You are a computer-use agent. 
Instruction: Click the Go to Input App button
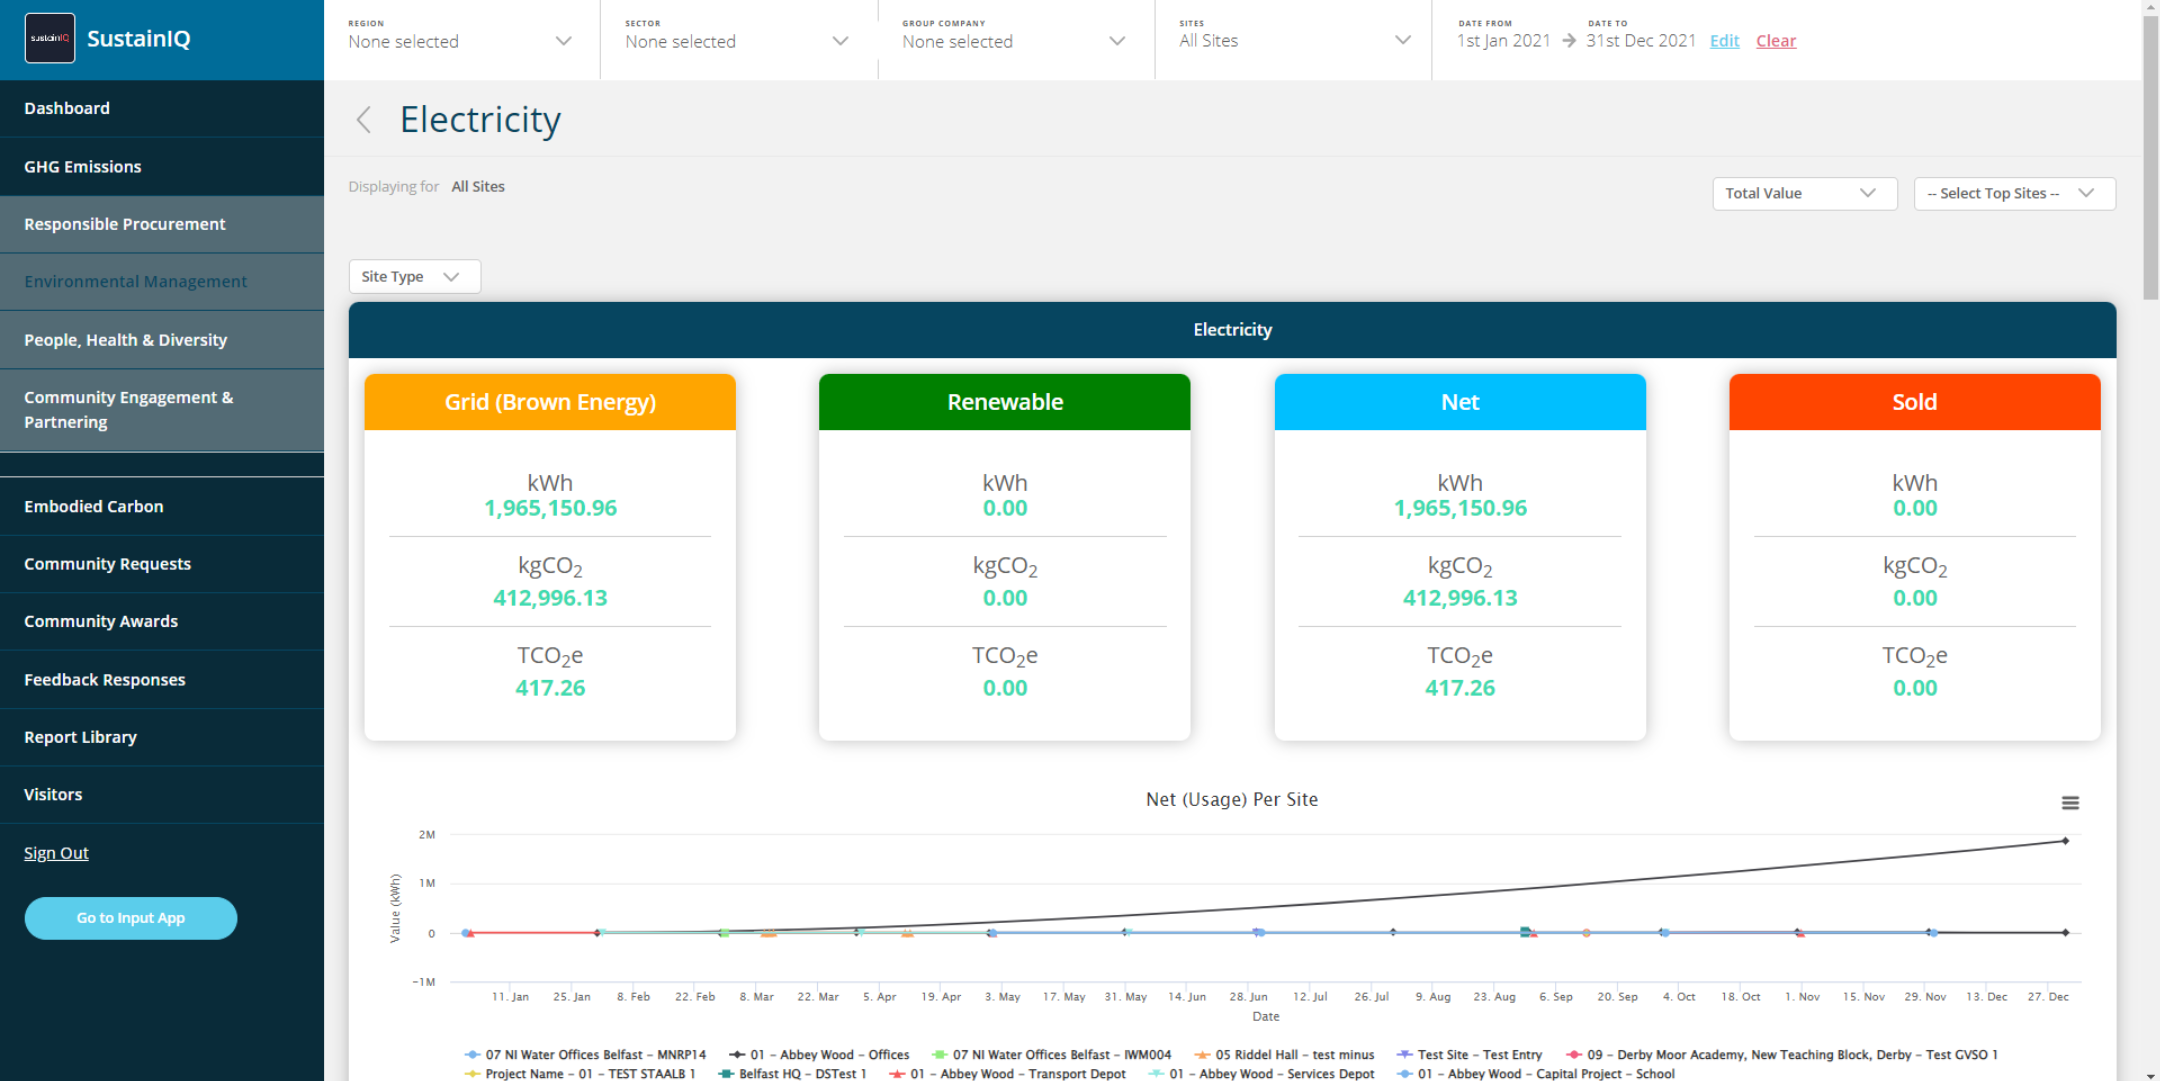[131, 917]
